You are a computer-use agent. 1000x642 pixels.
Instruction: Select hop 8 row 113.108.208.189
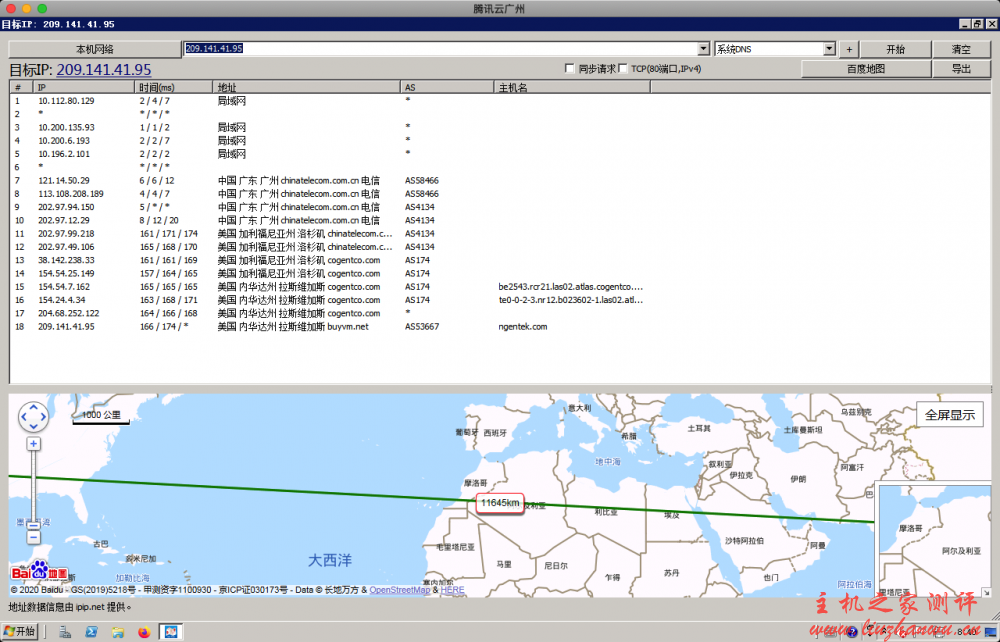click(500, 194)
